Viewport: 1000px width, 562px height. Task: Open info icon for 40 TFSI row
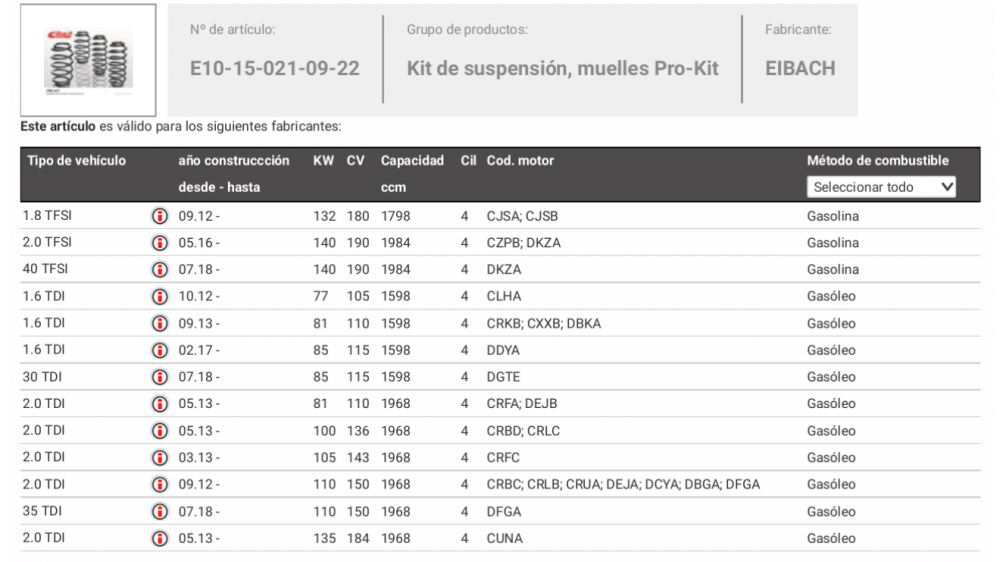pyautogui.click(x=159, y=270)
